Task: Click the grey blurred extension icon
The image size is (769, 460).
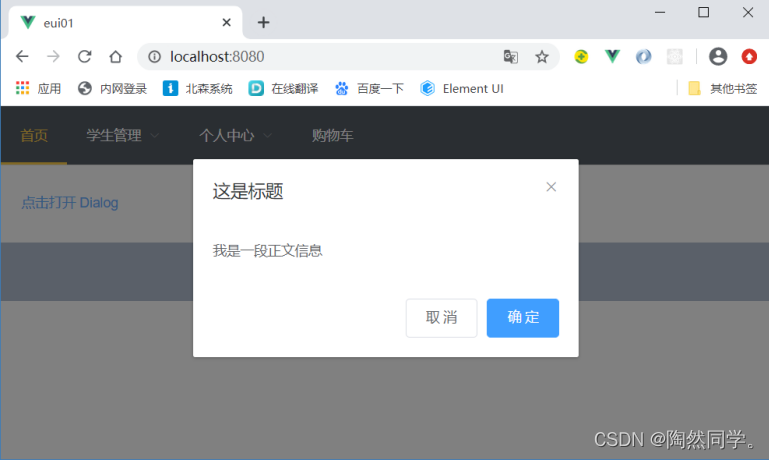Action: [675, 57]
